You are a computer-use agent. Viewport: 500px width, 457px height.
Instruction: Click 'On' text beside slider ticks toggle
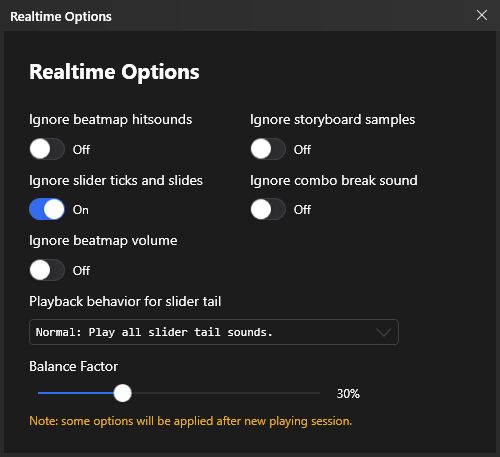(x=81, y=210)
